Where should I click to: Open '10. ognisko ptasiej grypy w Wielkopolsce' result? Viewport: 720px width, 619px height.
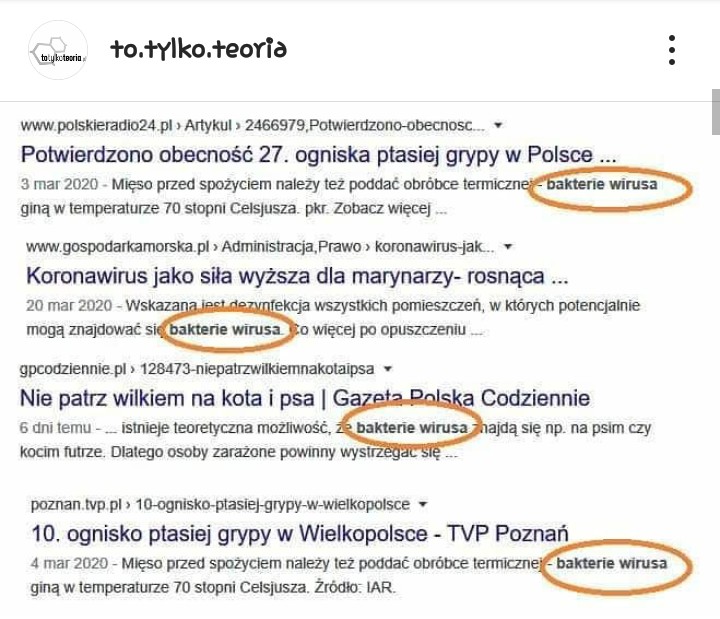coord(300,532)
